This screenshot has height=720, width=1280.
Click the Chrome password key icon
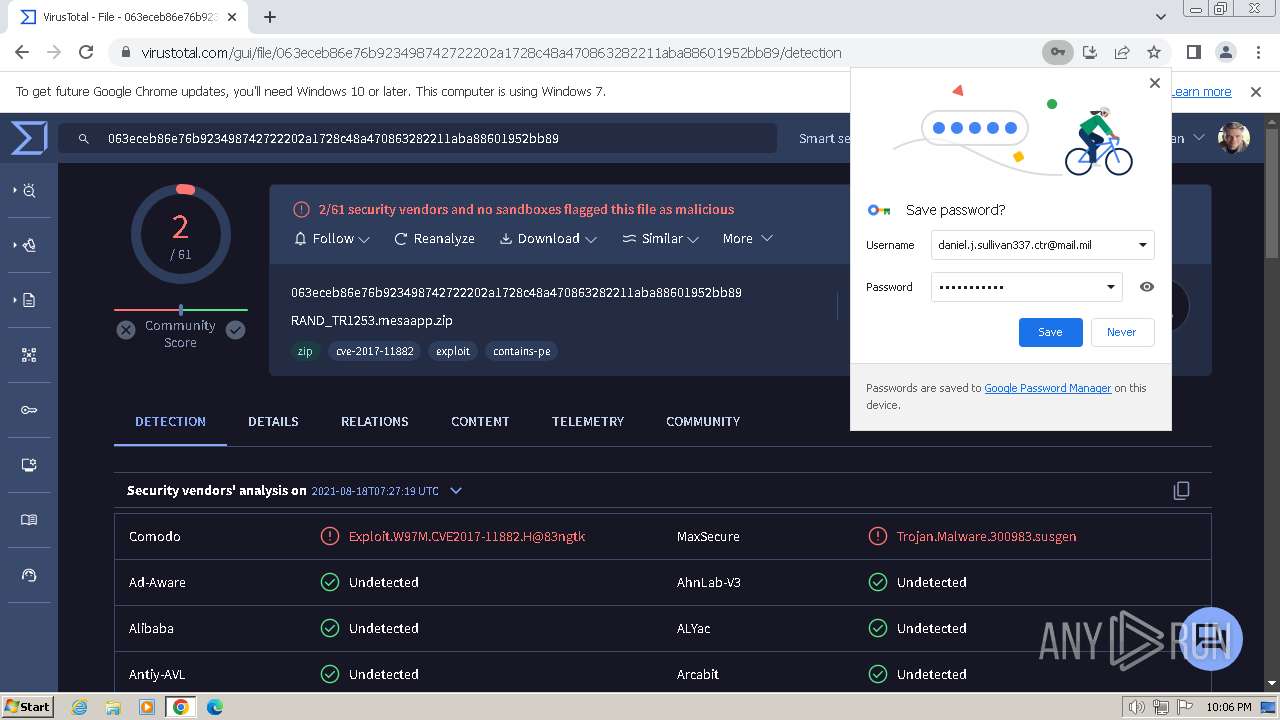click(x=1057, y=52)
